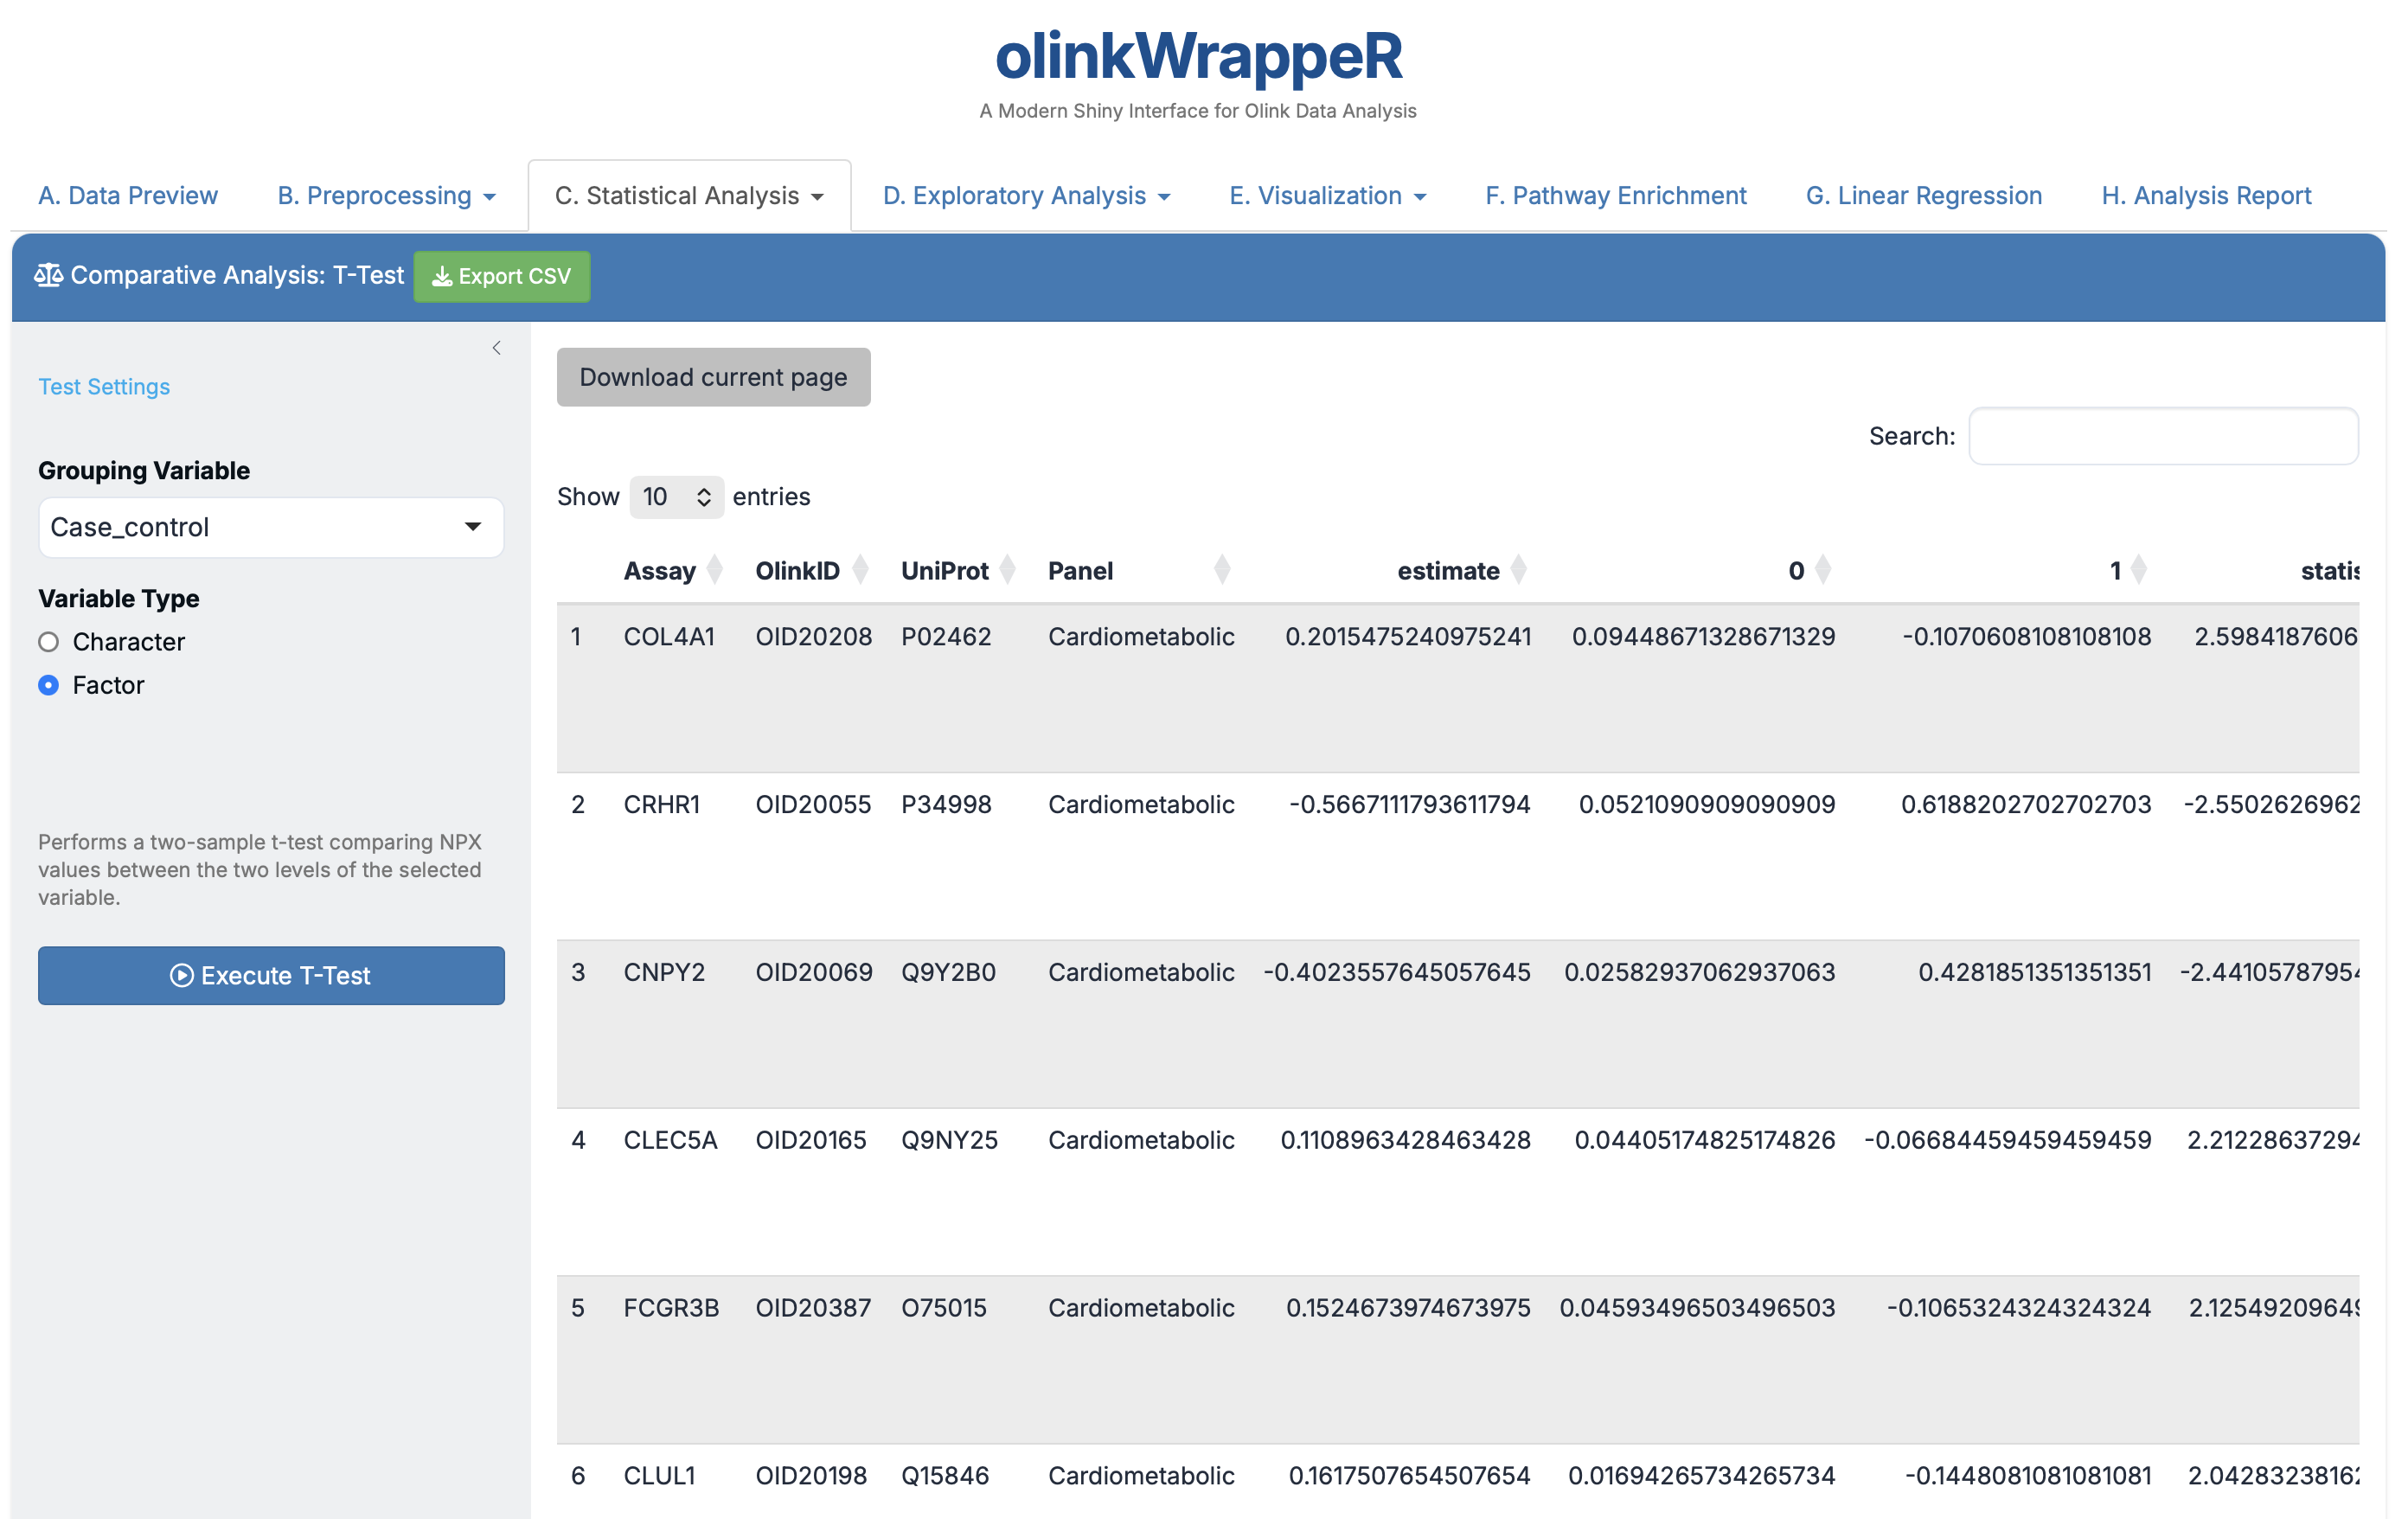Select the Character variable type

(48, 642)
